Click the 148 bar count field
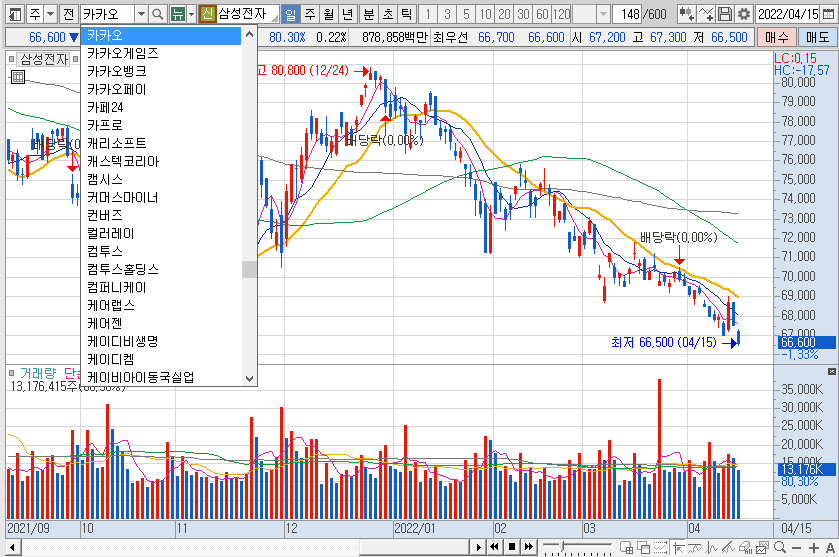This screenshot has height=557, width=839. (627, 14)
